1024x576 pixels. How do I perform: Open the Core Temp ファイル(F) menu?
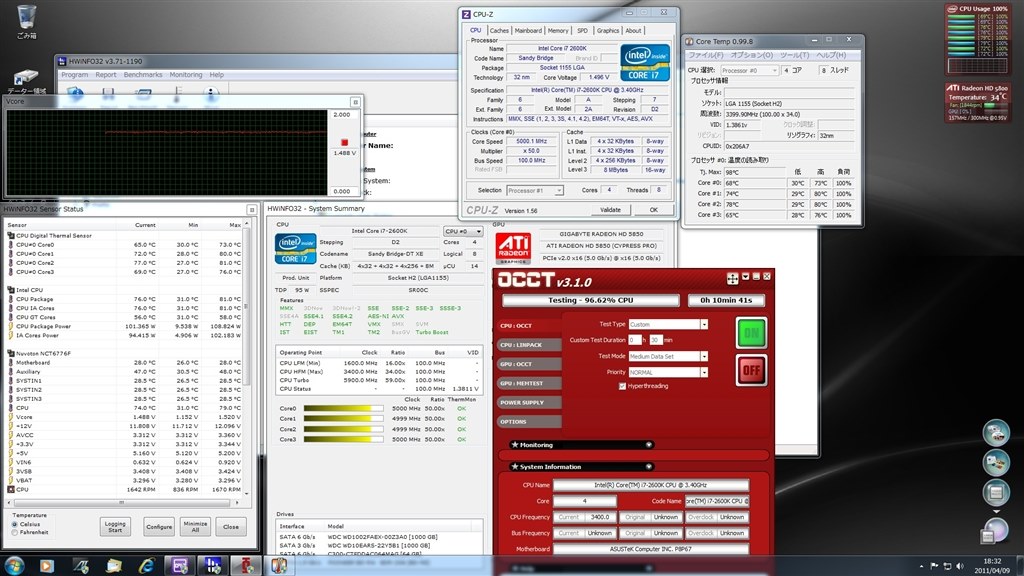pyautogui.click(x=705, y=56)
